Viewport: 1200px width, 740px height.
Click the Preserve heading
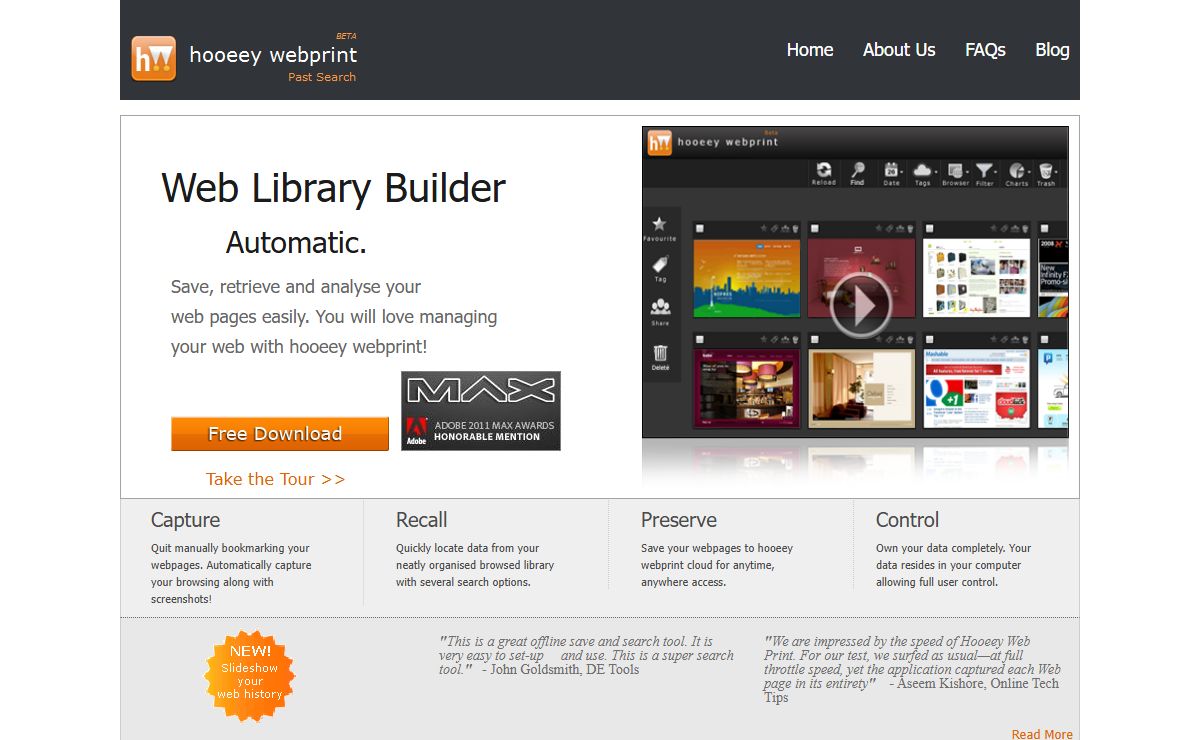click(x=679, y=520)
